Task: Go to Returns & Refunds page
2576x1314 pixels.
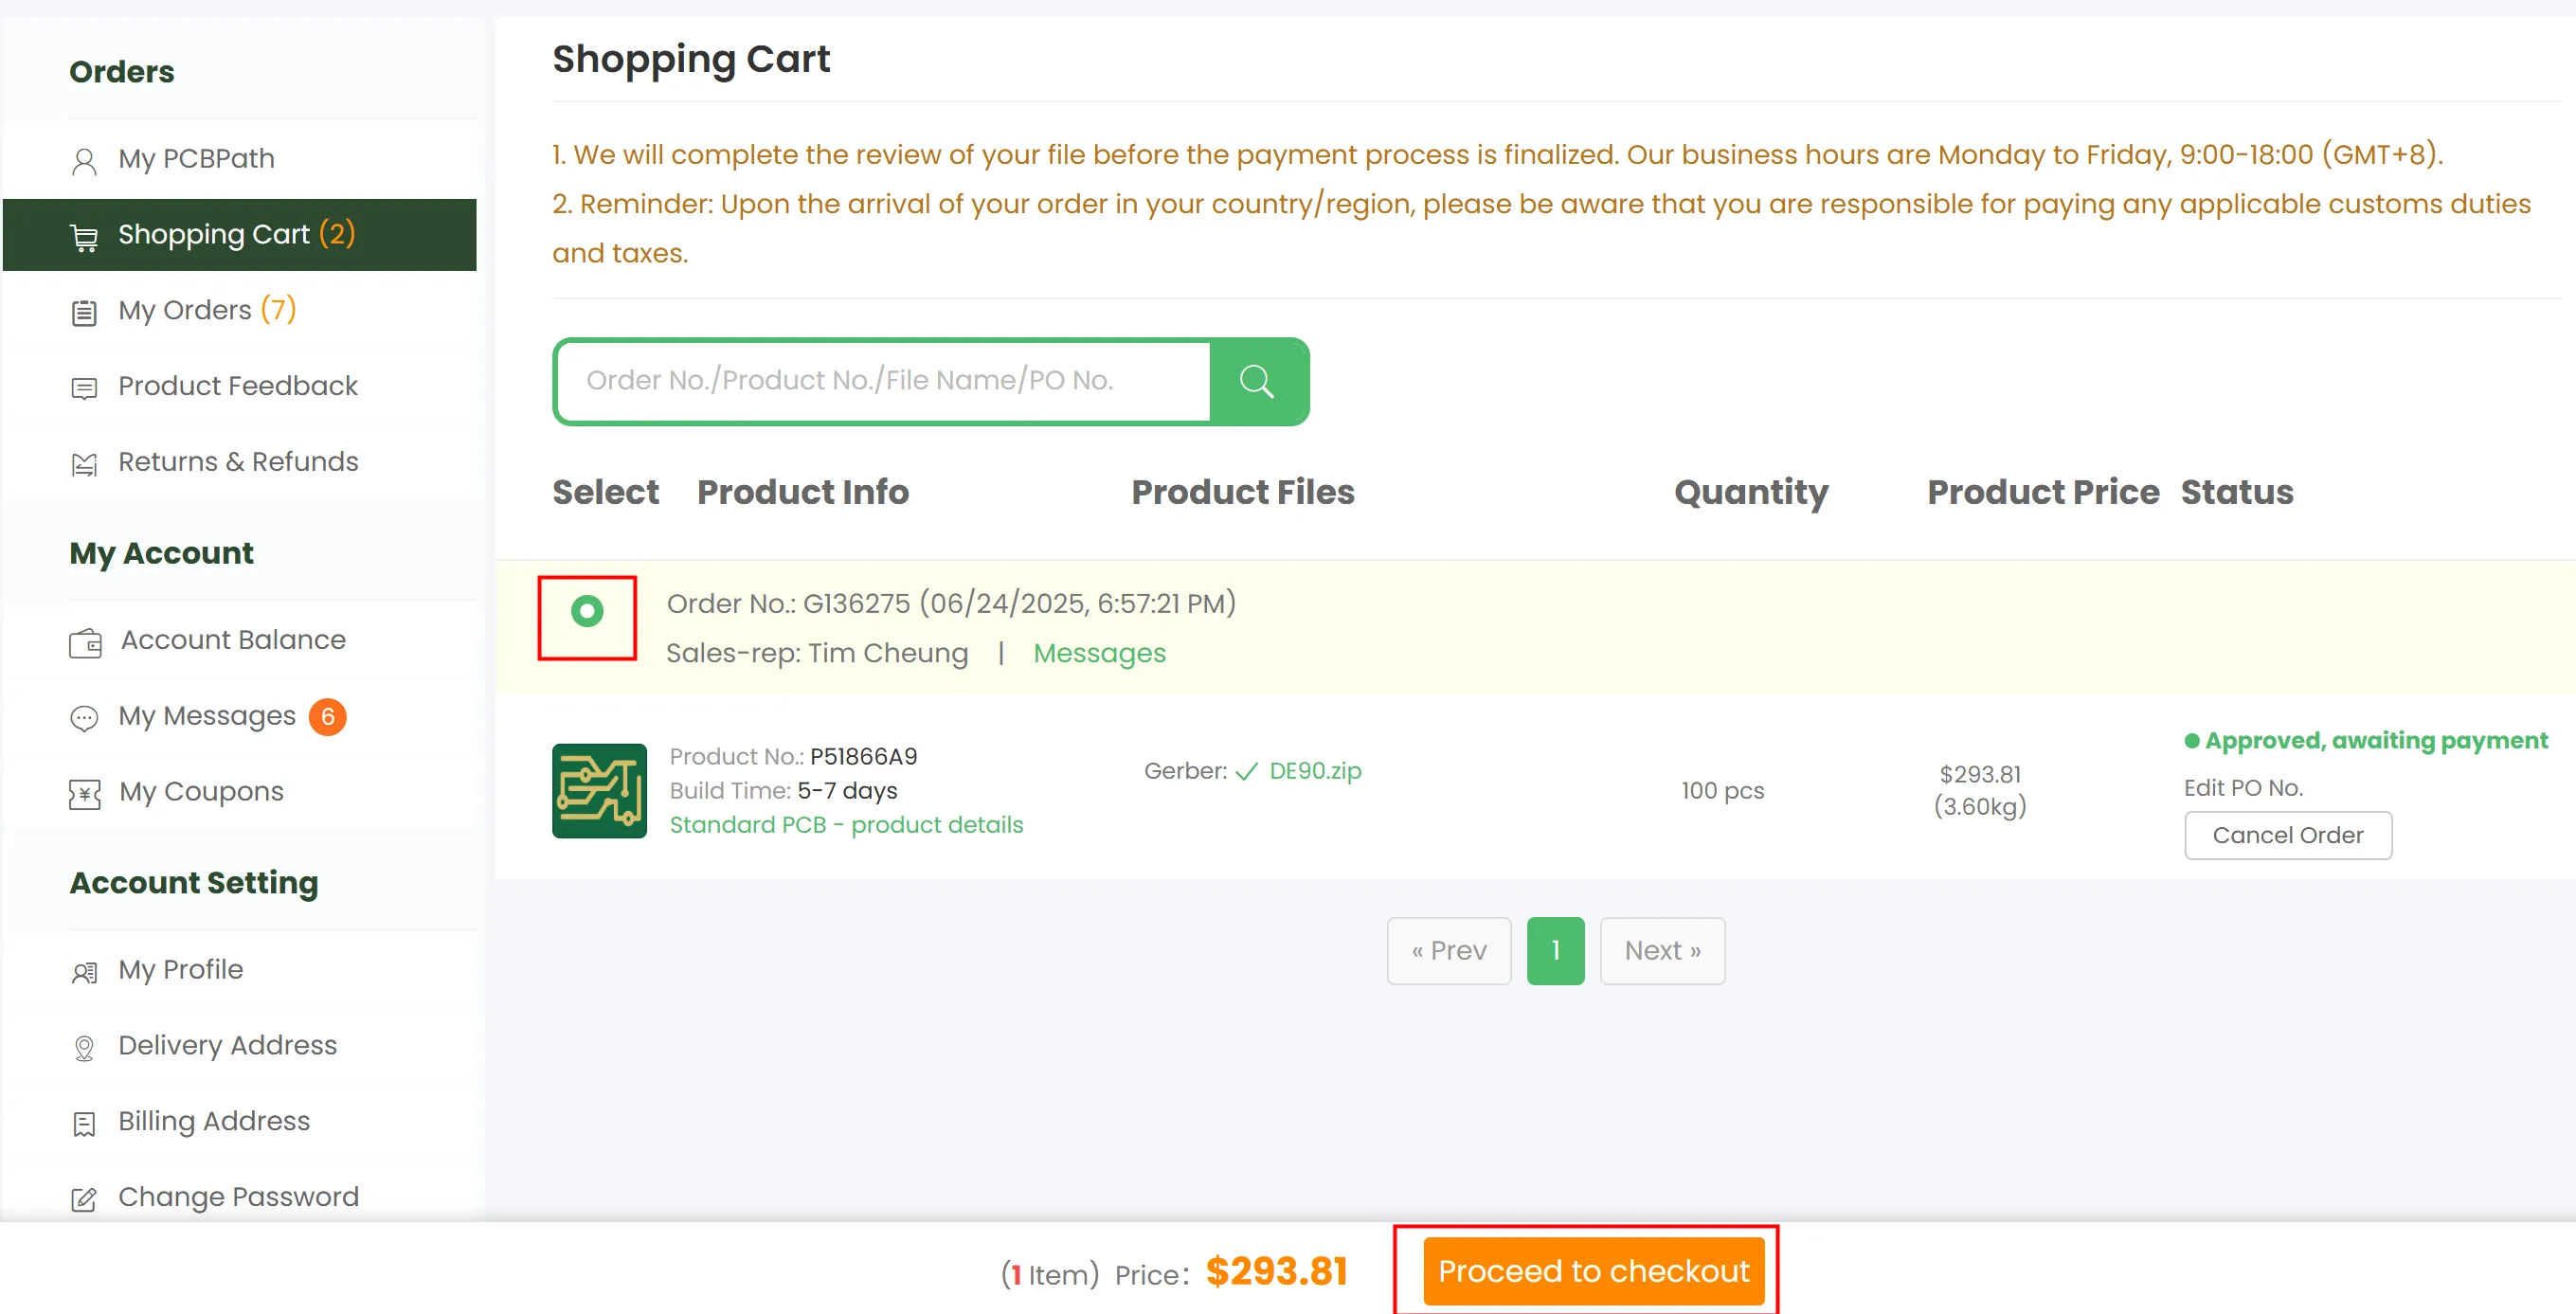Action: click(x=237, y=461)
